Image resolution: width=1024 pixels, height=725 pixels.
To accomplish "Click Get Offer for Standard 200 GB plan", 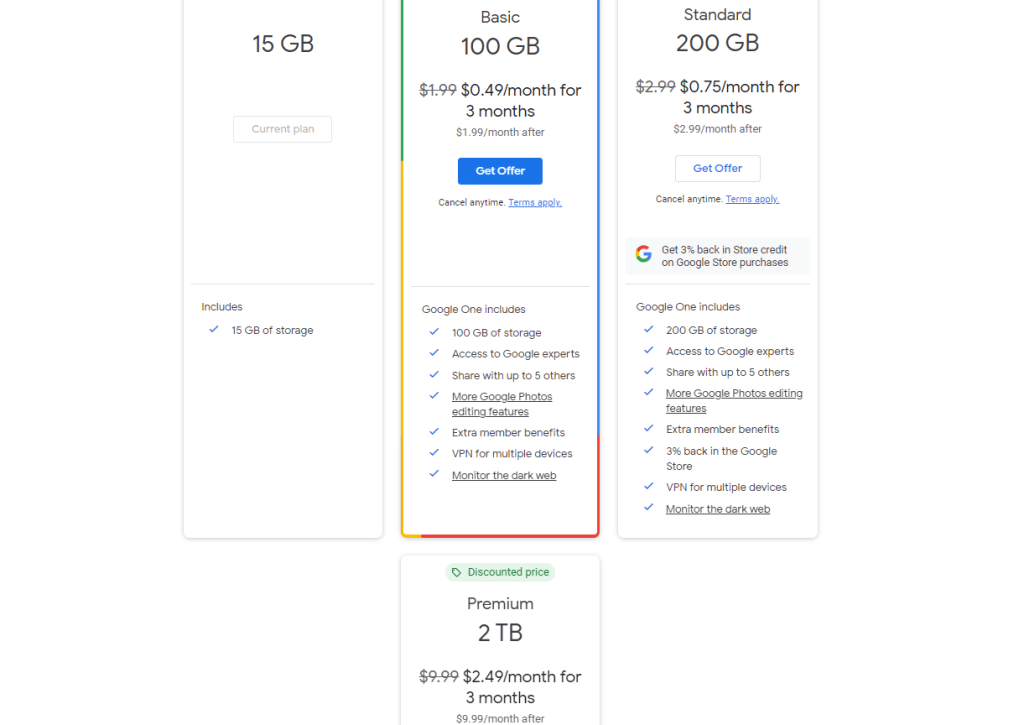I will coord(717,168).
